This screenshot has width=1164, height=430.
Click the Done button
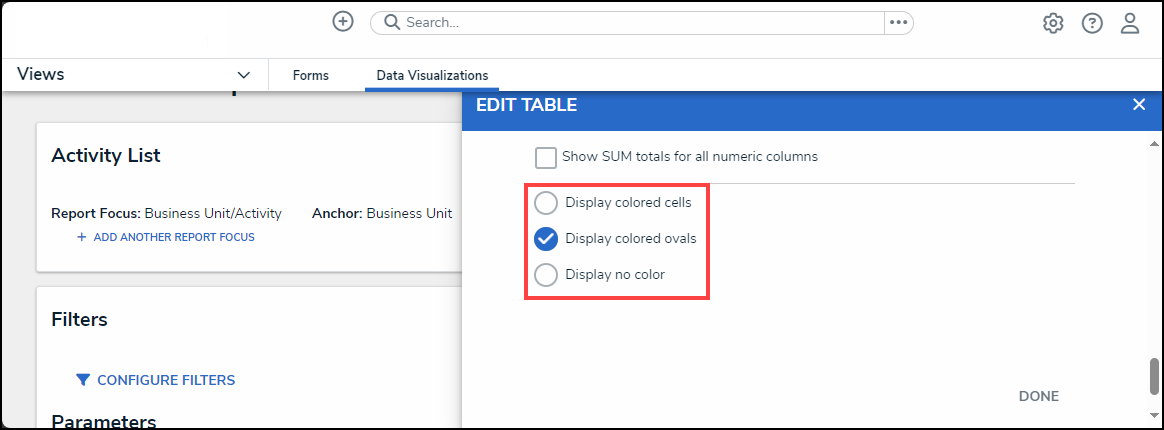point(1038,396)
